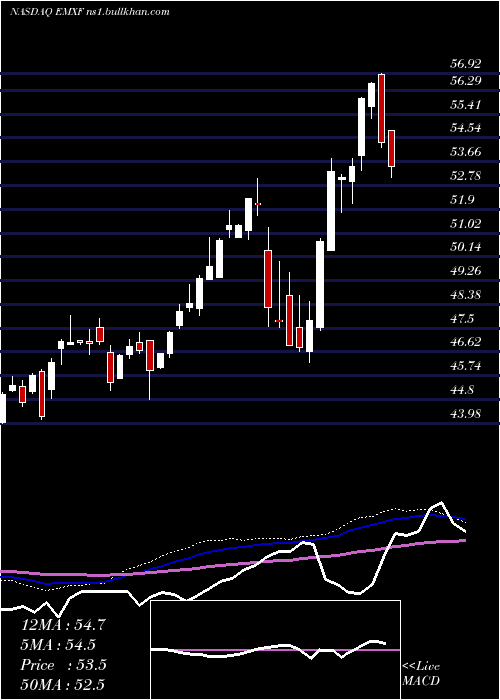Click the 49.26 price label
Image resolution: width=500 pixels, height=700 pixels.
[x=466, y=271]
